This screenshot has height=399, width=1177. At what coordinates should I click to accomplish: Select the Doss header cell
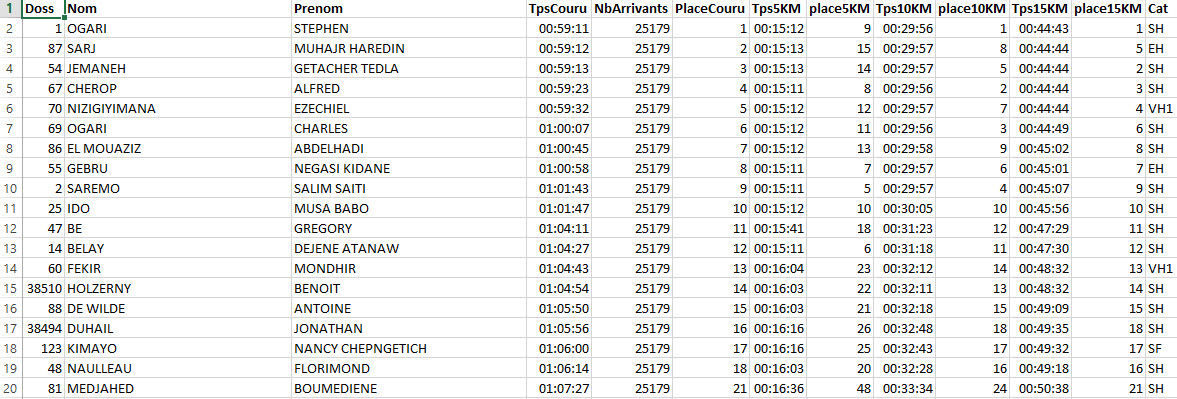[44, 9]
